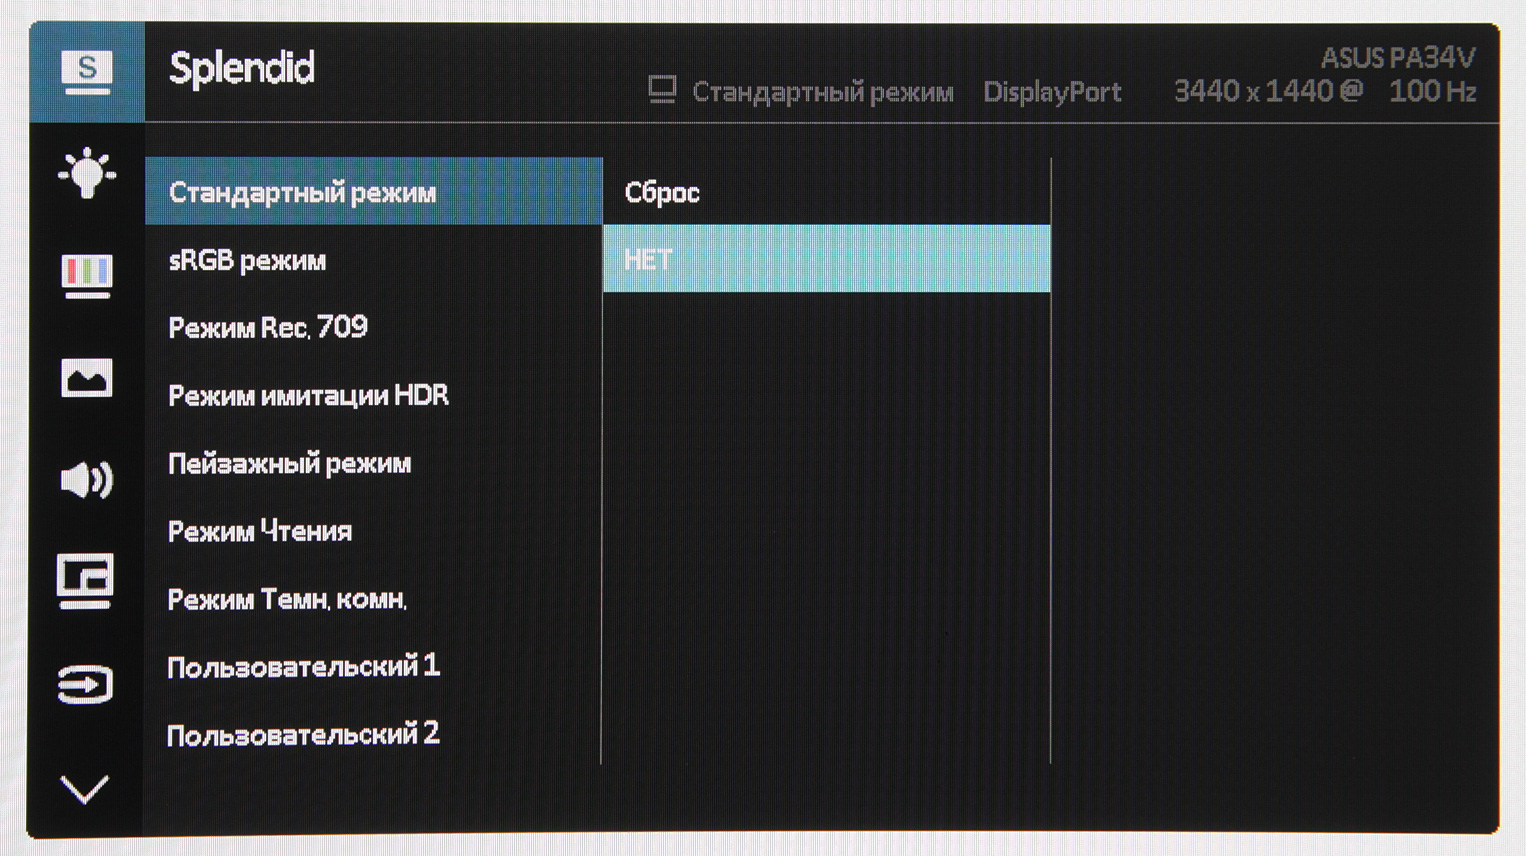This screenshot has width=1526, height=856.
Task: Select sRGB режим preset
Action: point(247,261)
